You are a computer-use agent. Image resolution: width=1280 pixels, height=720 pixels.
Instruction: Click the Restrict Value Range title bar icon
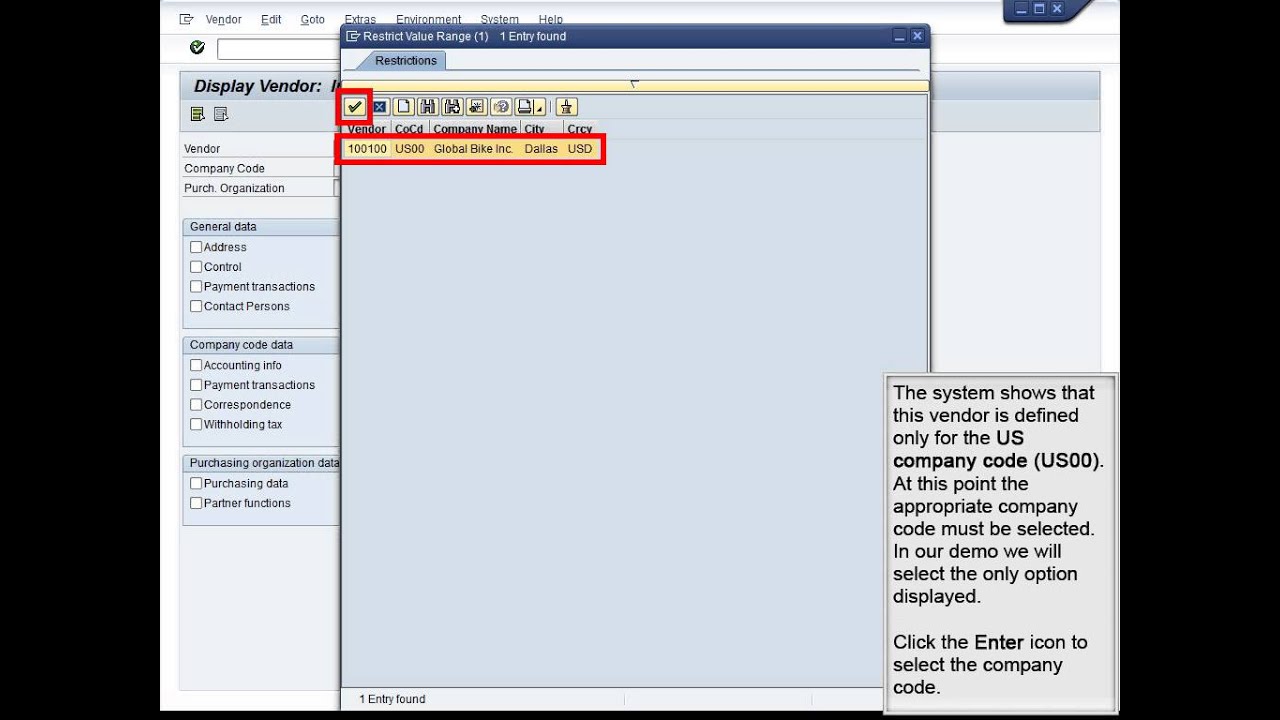pos(352,36)
